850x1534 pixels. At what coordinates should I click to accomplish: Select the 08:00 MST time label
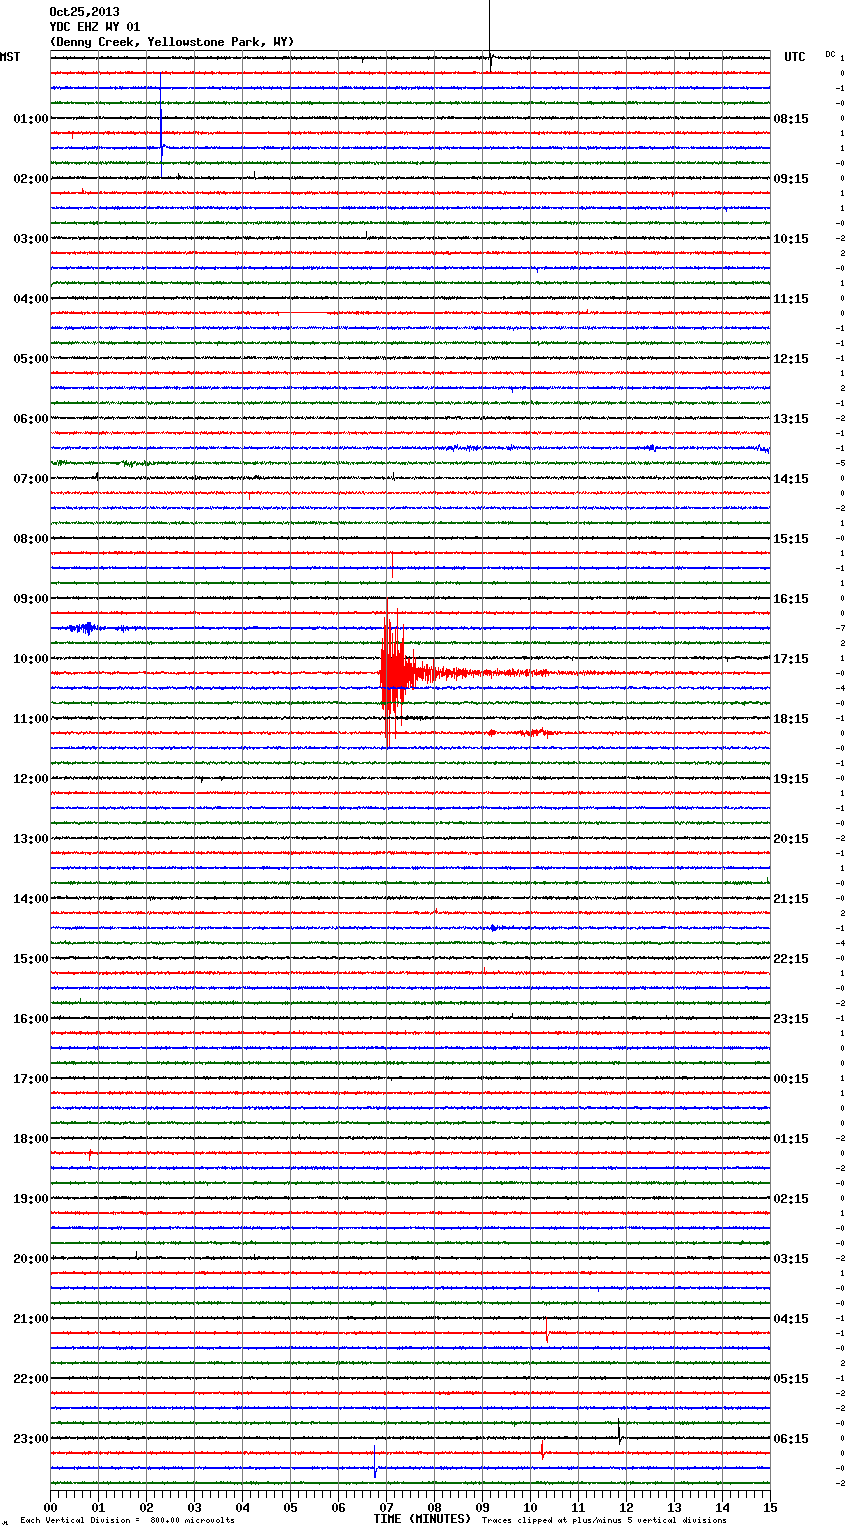click(31, 539)
